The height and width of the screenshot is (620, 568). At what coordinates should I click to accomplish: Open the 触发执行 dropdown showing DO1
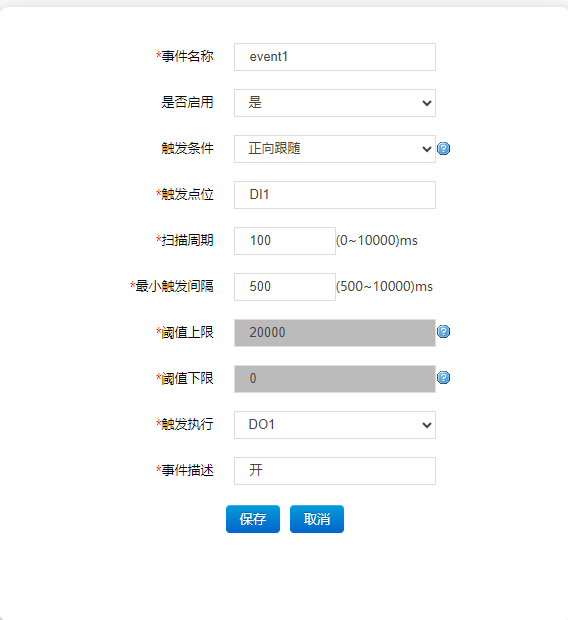335,425
